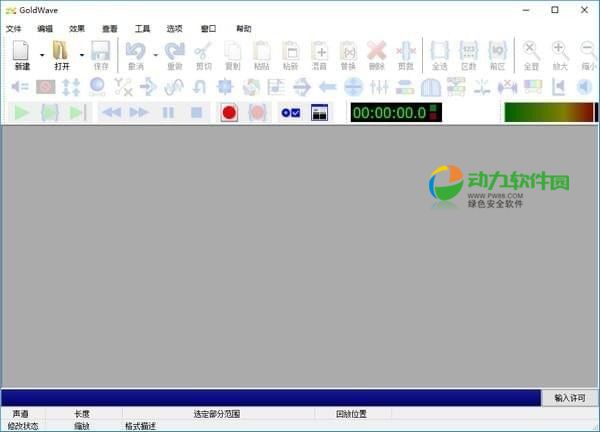
Task: Click the rainbow spectrum filter effect icon
Action: tap(533, 87)
